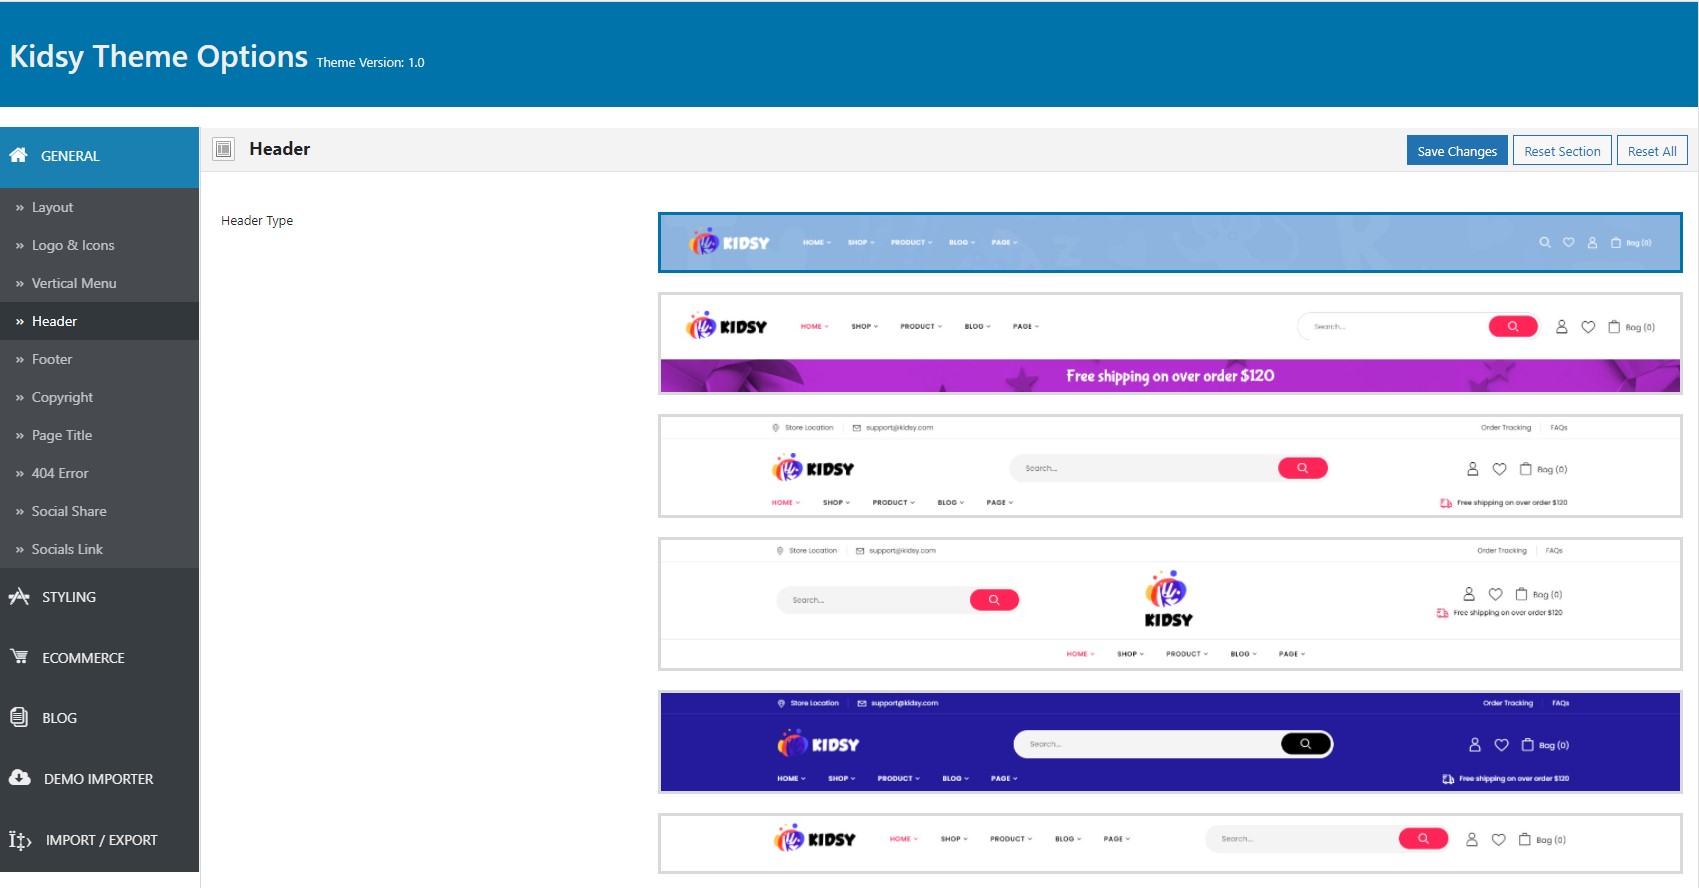
Task: Click the General home icon in sidebar
Action: [18, 155]
